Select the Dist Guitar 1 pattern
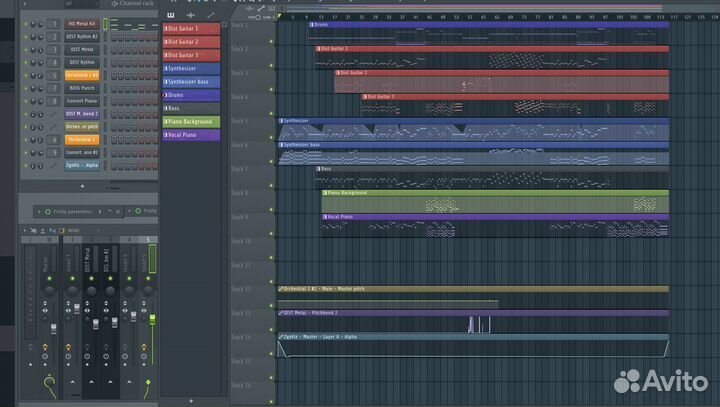This screenshot has height=407, width=720. tap(191, 29)
